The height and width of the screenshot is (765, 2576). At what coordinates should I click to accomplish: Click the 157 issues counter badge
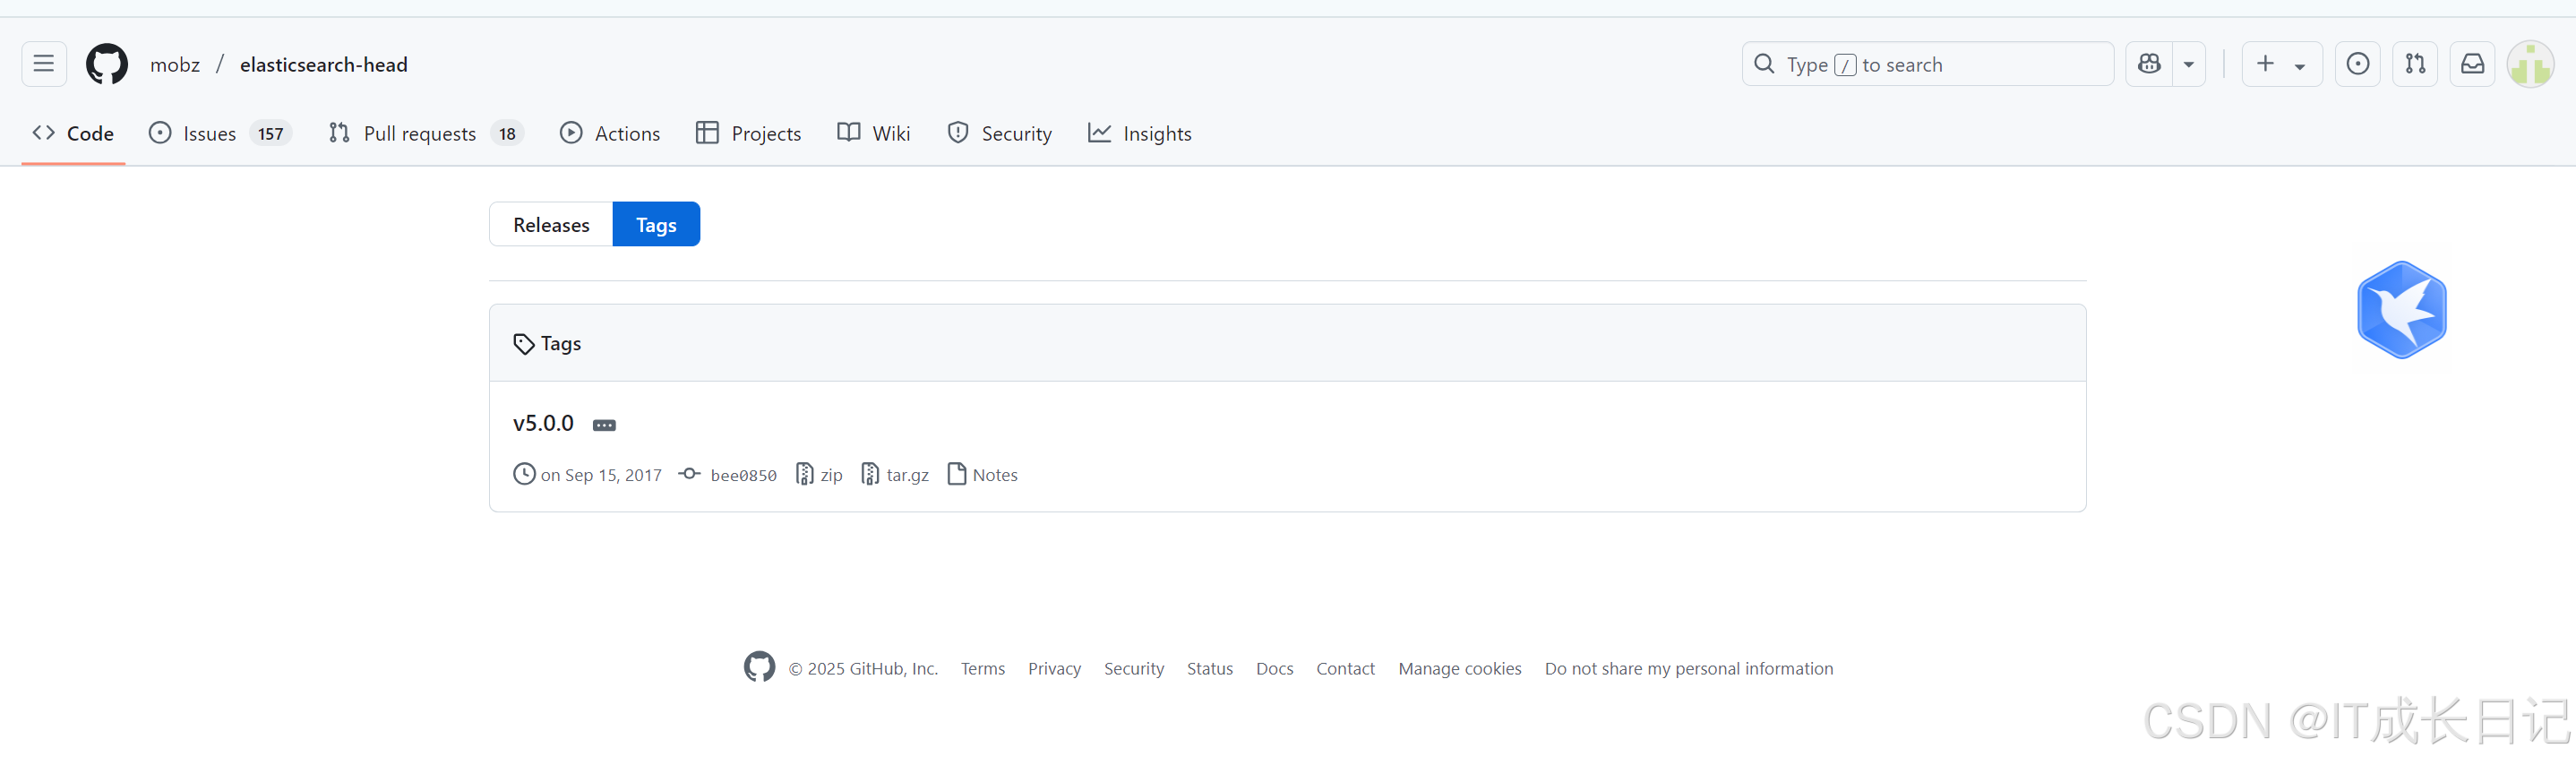pyautogui.click(x=271, y=134)
